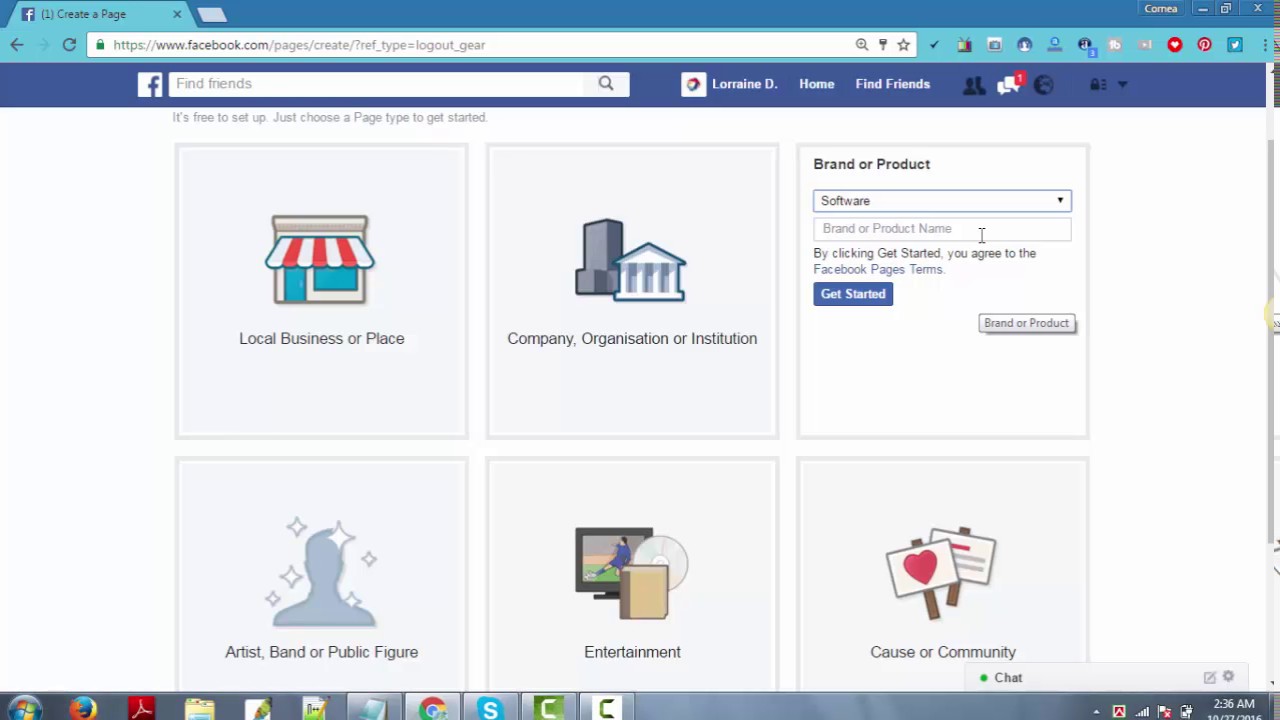Click the Twitter extension icon
Screen dimensions: 1280x720
pos(1235,45)
